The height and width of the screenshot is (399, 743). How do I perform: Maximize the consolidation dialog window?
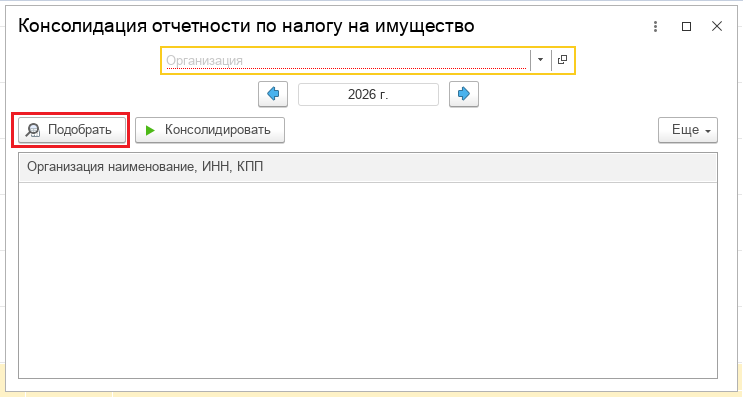pyautogui.click(x=686, y=27)
